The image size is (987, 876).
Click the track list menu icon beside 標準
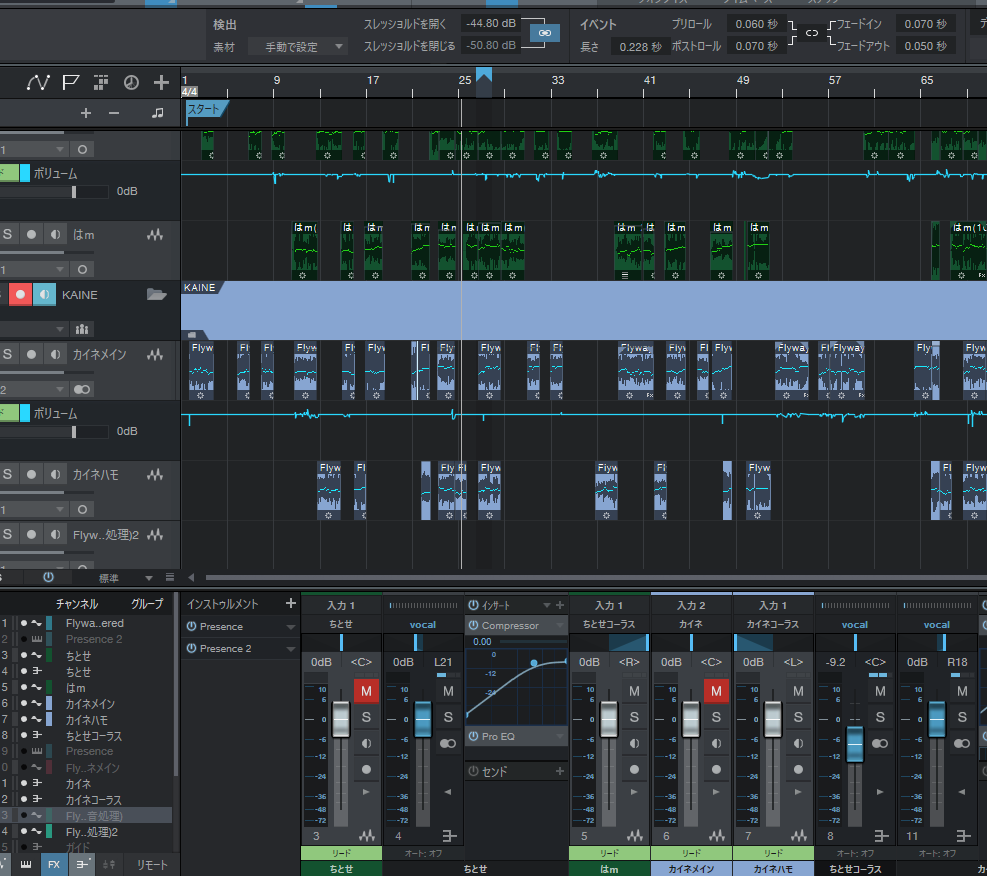click(x=169, y=577)
